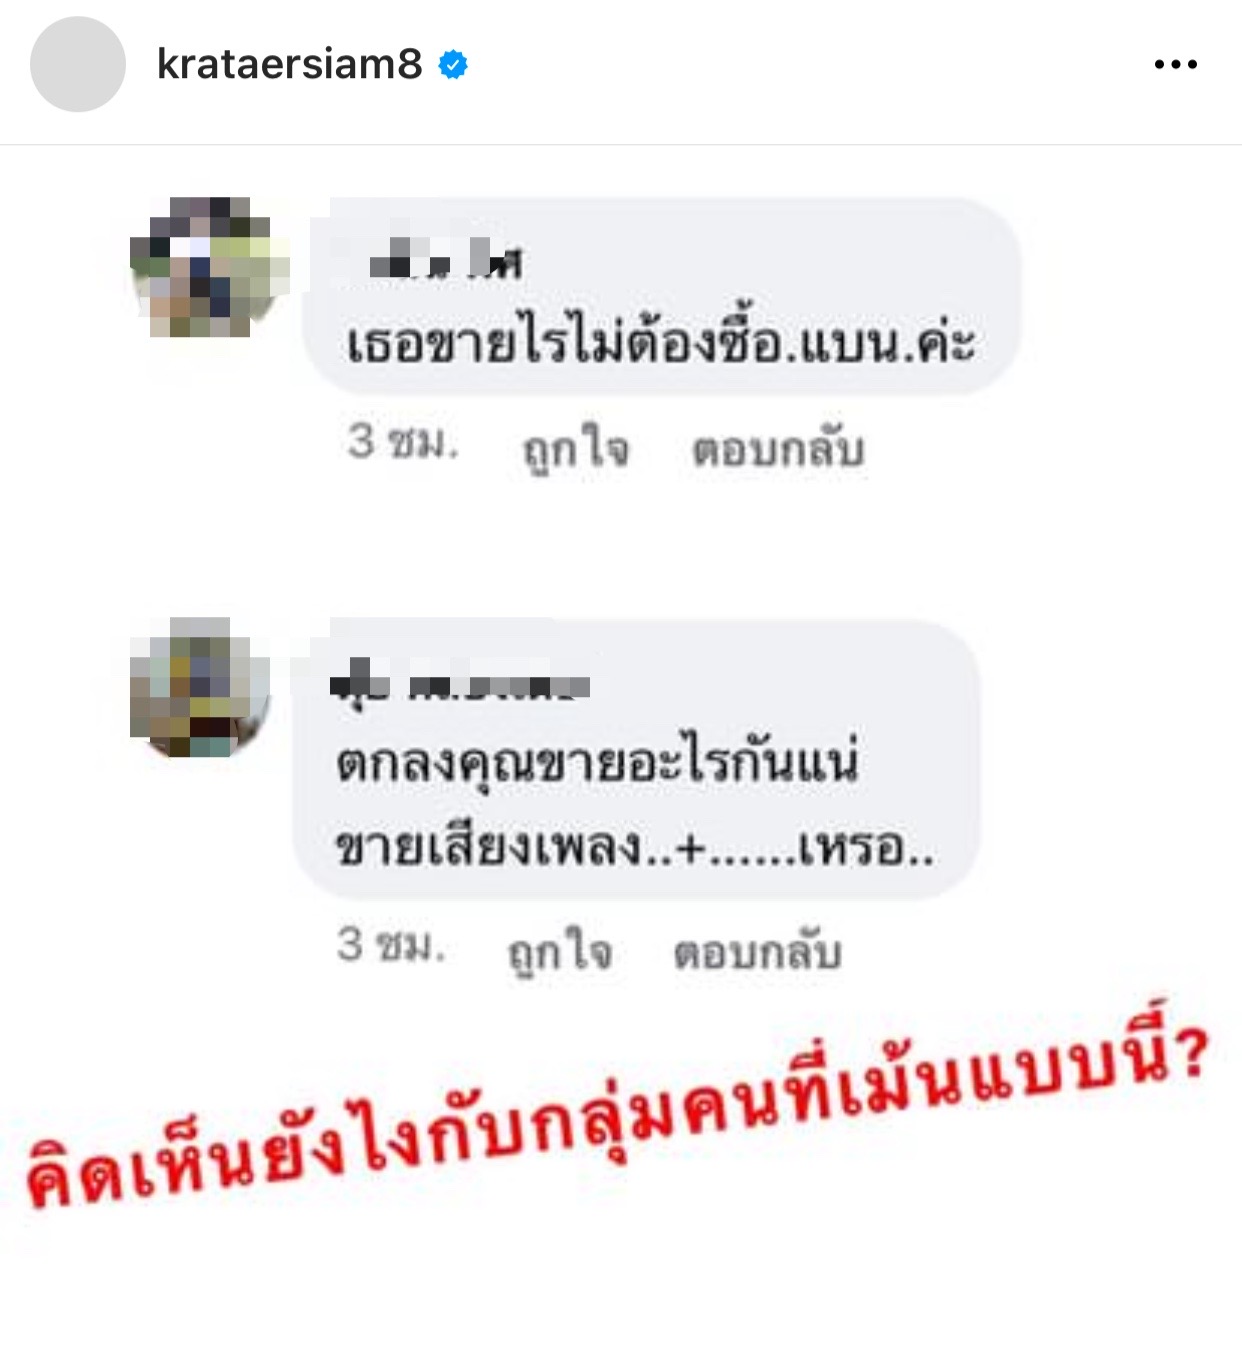
Task: Open the three-dot more options menu
Action: (1175, 64)
